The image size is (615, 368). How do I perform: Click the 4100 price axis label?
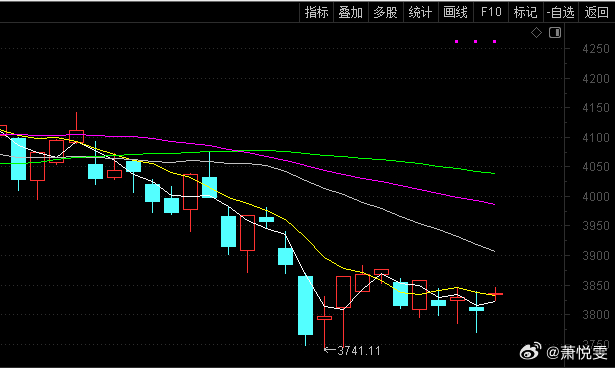pyautogui.click(x=596, y=138)
